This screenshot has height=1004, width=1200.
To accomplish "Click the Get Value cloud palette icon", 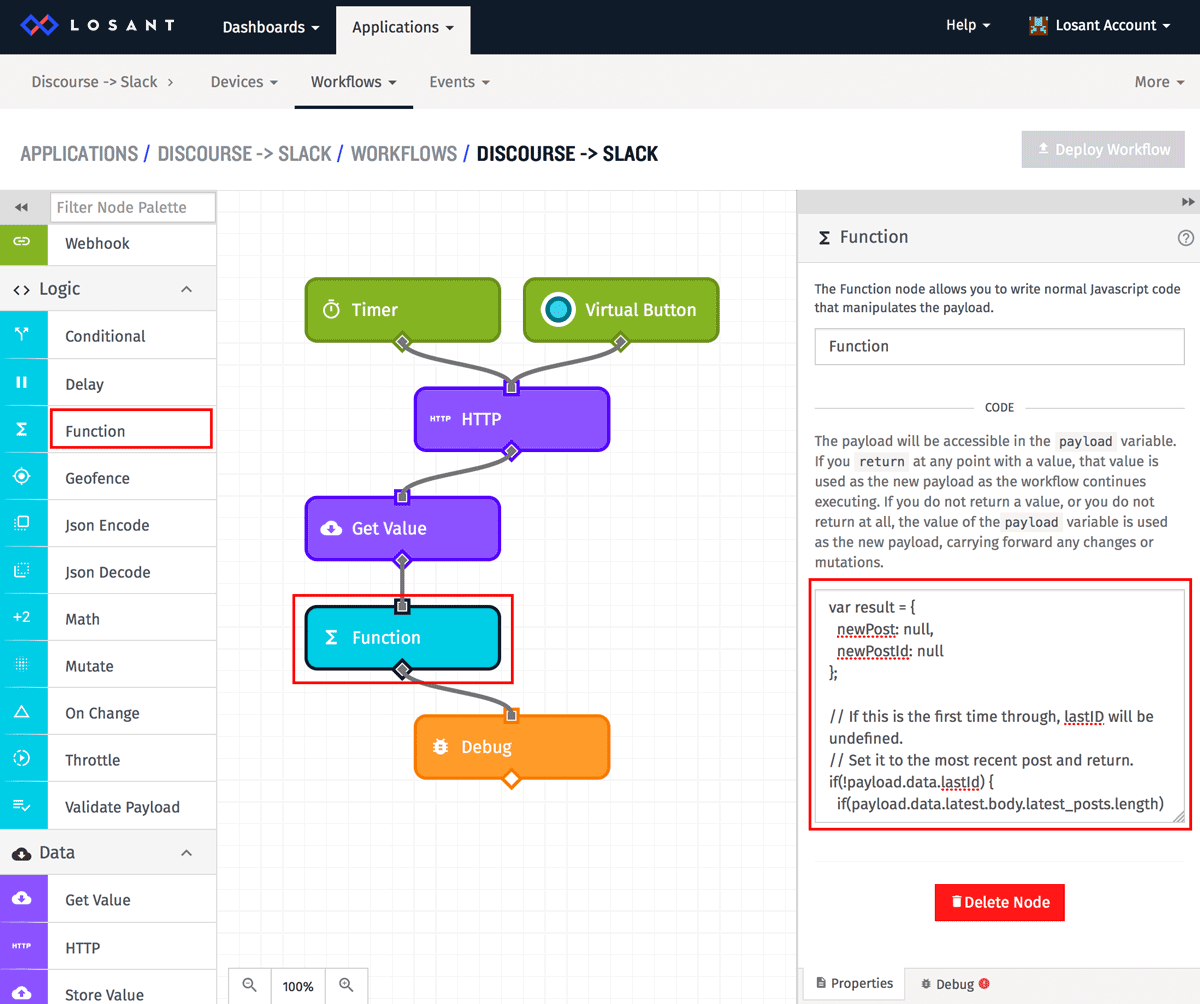I will tap(22, 899).
